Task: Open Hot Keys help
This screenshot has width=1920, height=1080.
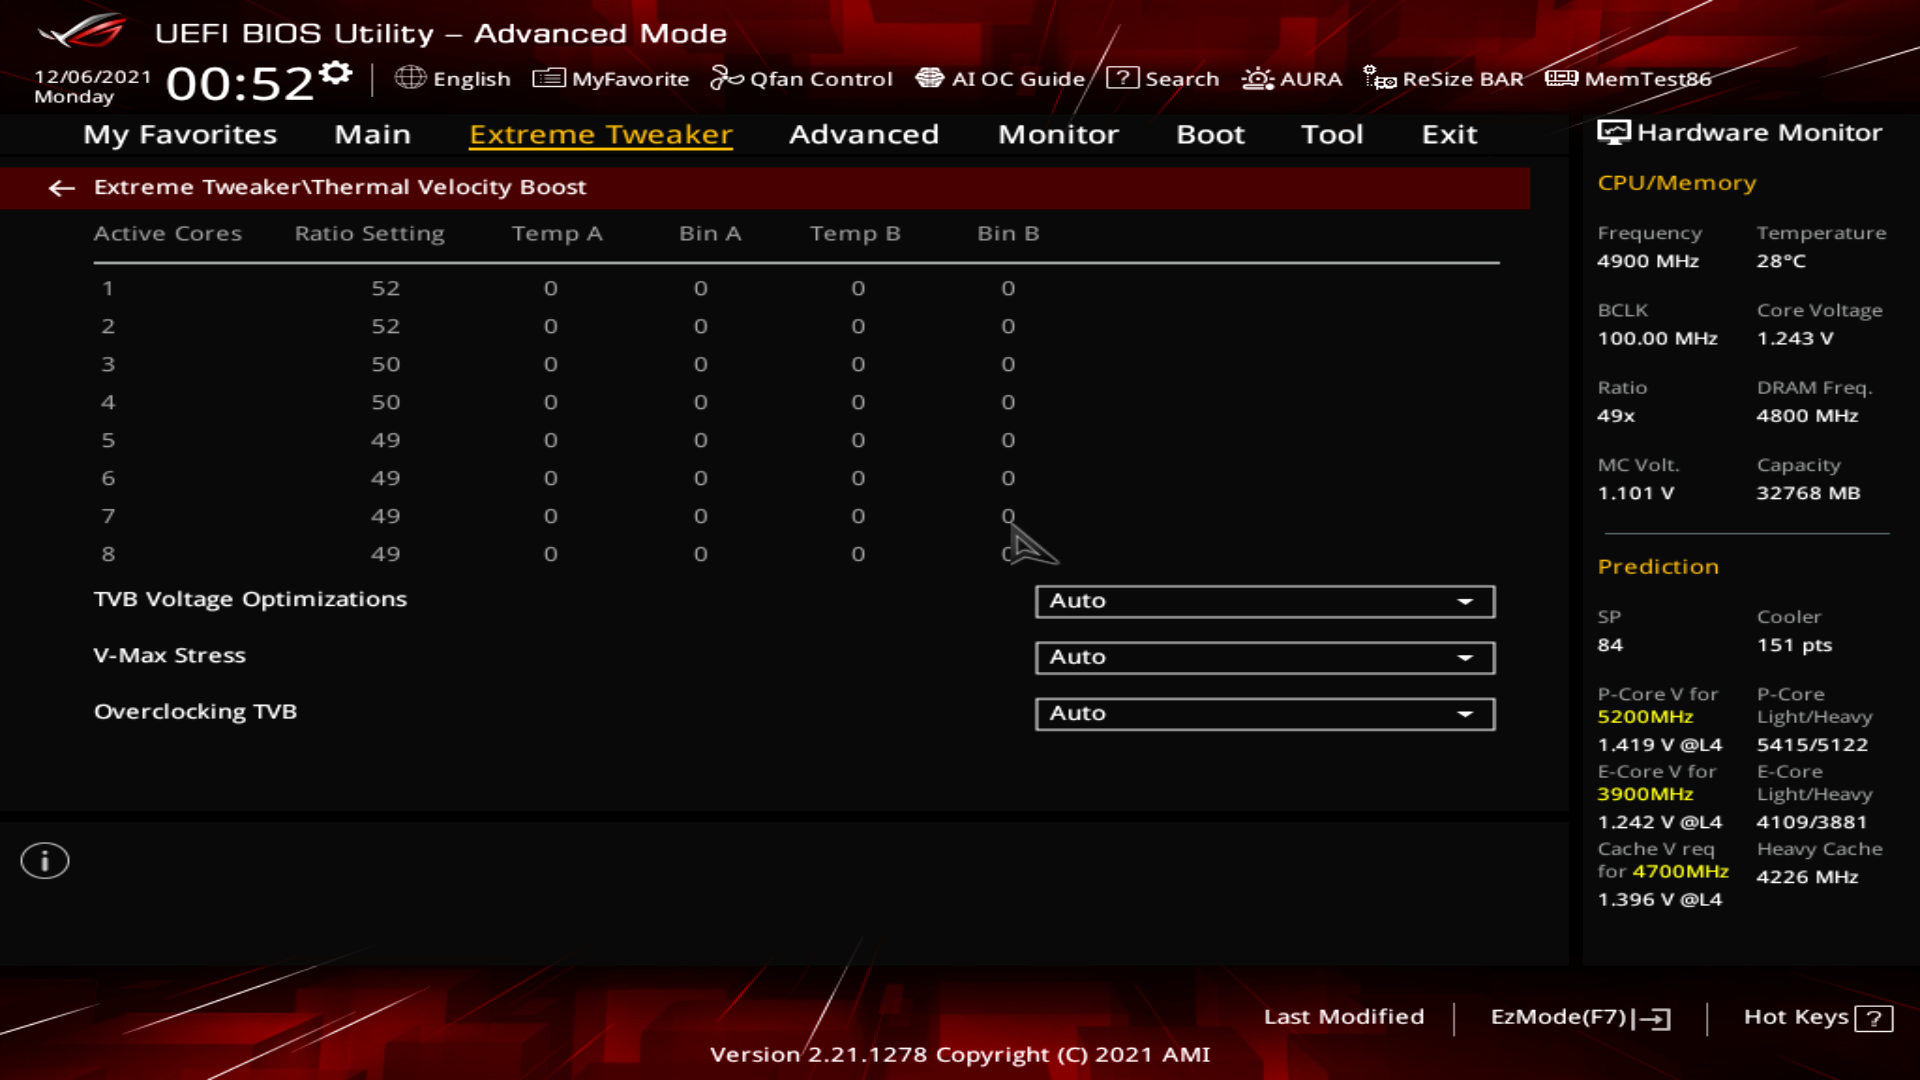Action: pyautogui.click(x=1818, y=1017)
